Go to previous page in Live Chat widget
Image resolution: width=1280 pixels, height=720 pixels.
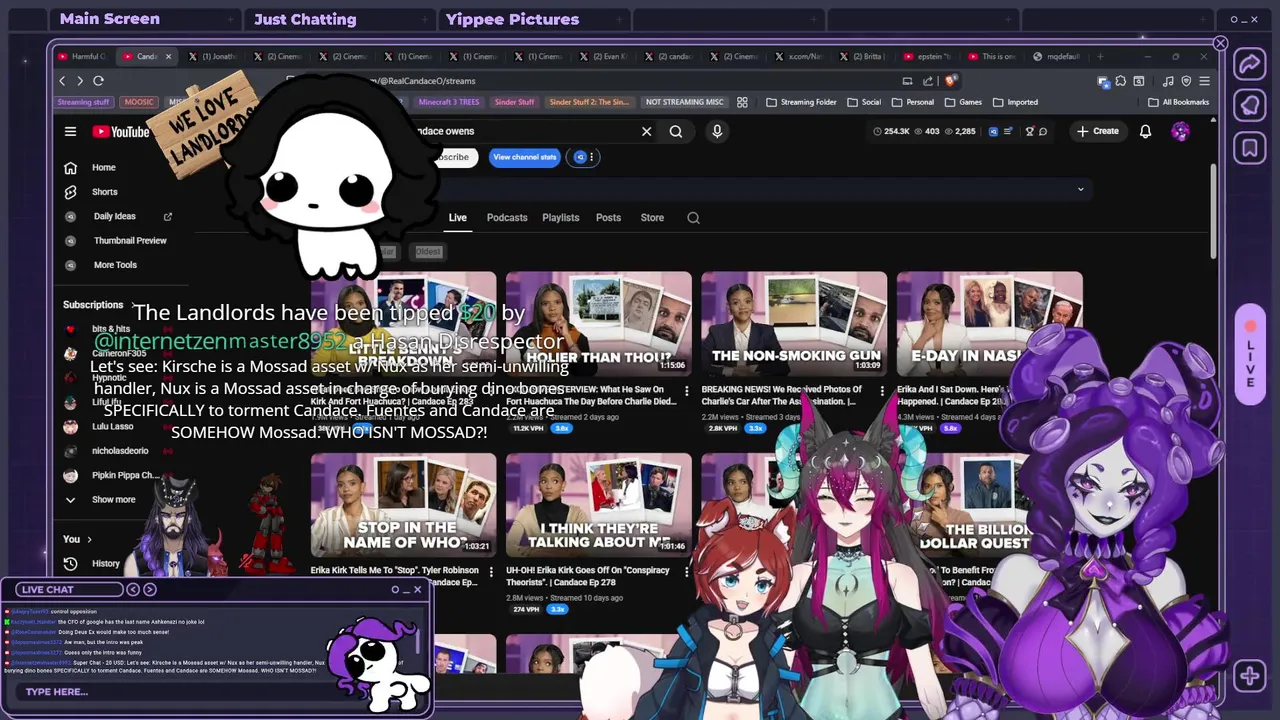(133, 590)
